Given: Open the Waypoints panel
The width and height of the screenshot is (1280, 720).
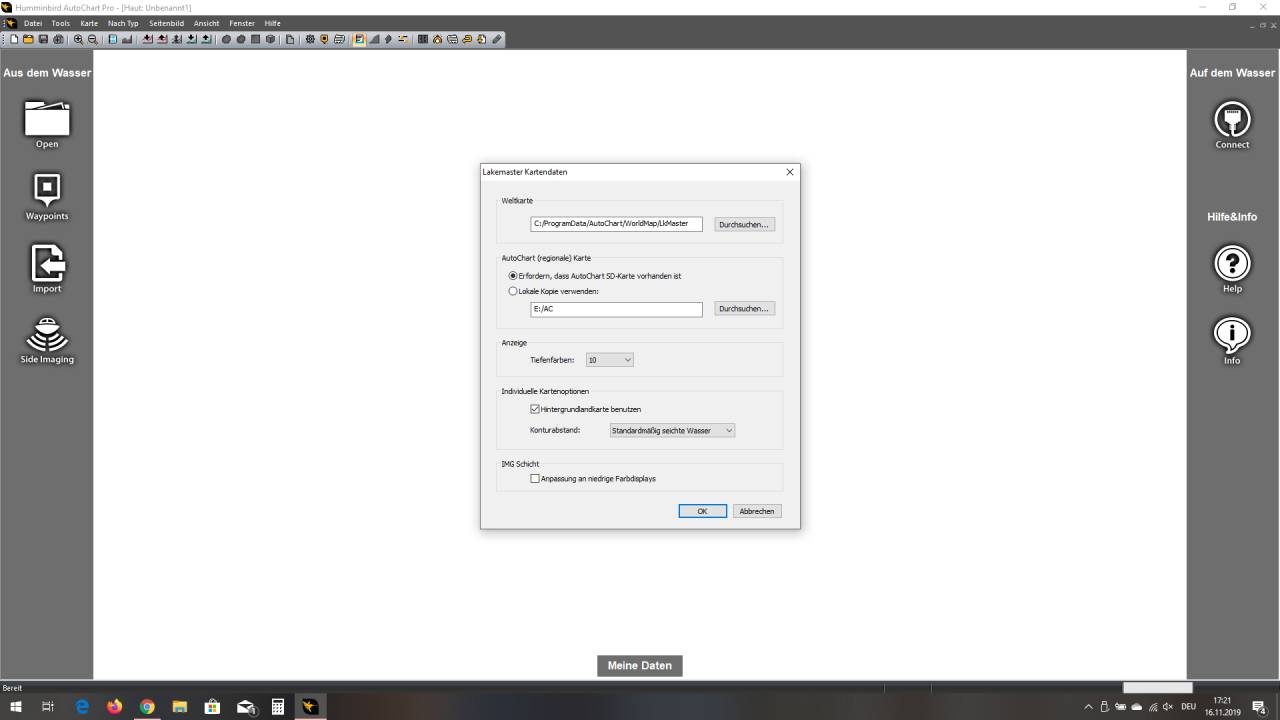Looking at the screenshot, I should (x=47, y=190).
